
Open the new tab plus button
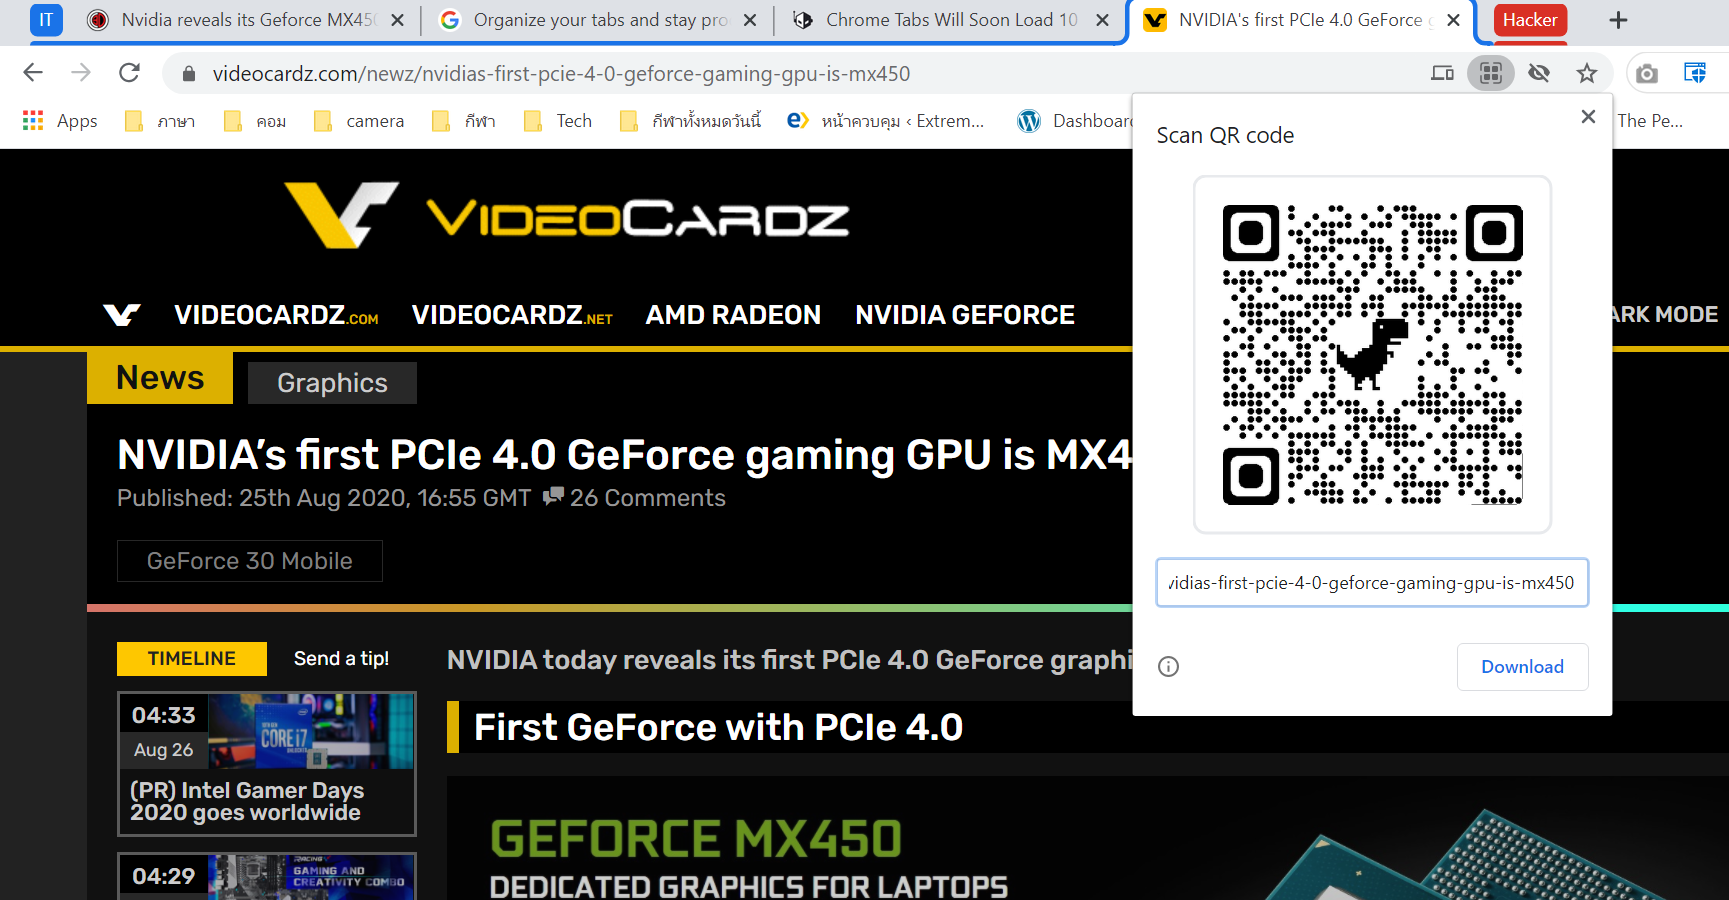1618,20
